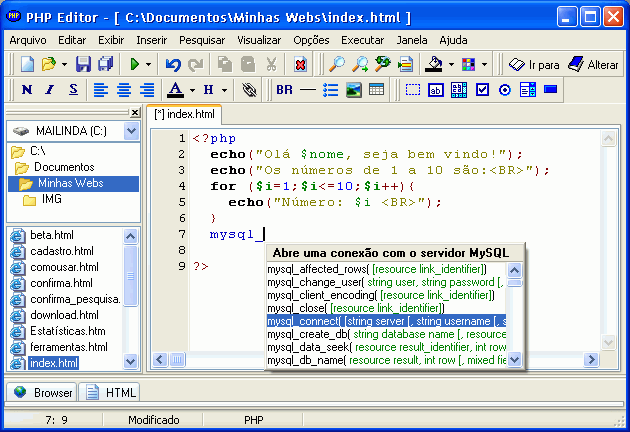Insert a horizontal rule line
630x432 pixels.
point(308,89)
